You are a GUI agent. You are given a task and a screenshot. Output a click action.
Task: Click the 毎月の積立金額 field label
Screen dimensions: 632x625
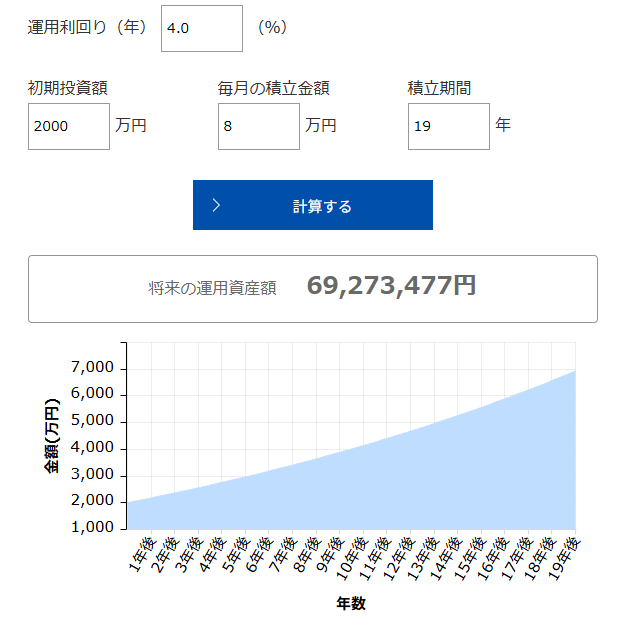point(273,88)
